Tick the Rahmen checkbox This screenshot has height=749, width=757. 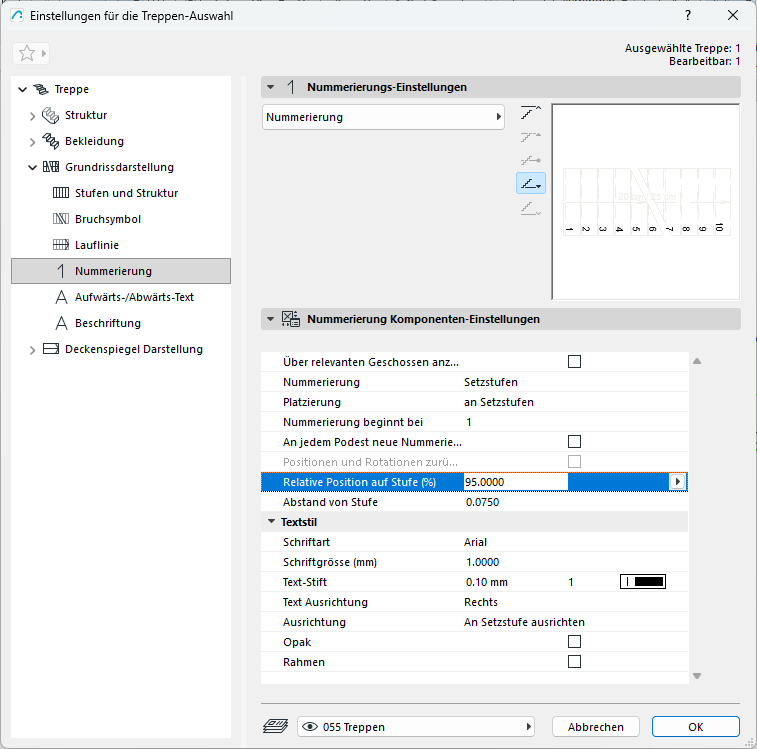tap(574, 661)
